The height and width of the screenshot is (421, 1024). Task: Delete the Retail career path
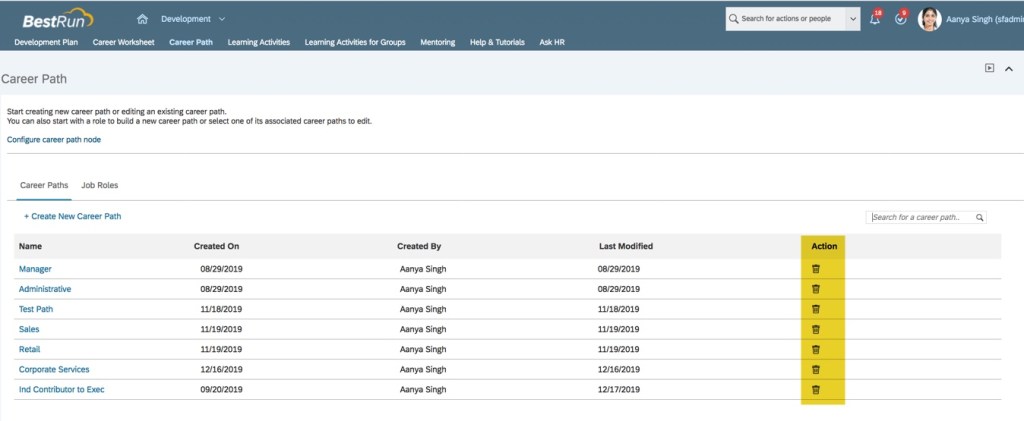pos(815,349)
